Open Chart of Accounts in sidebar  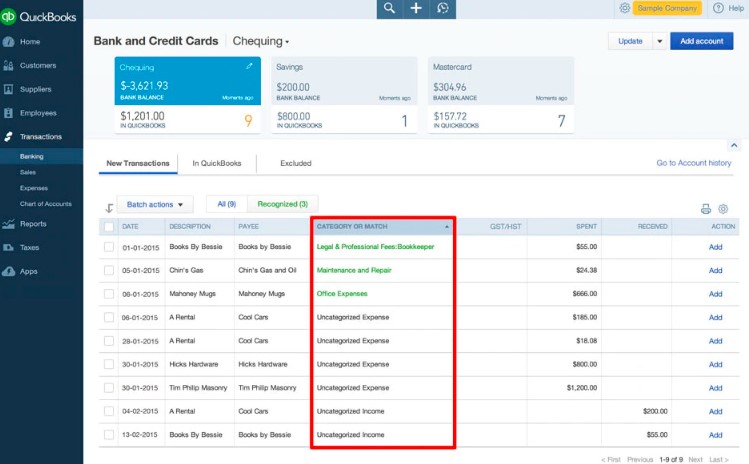tap(45, 204)
